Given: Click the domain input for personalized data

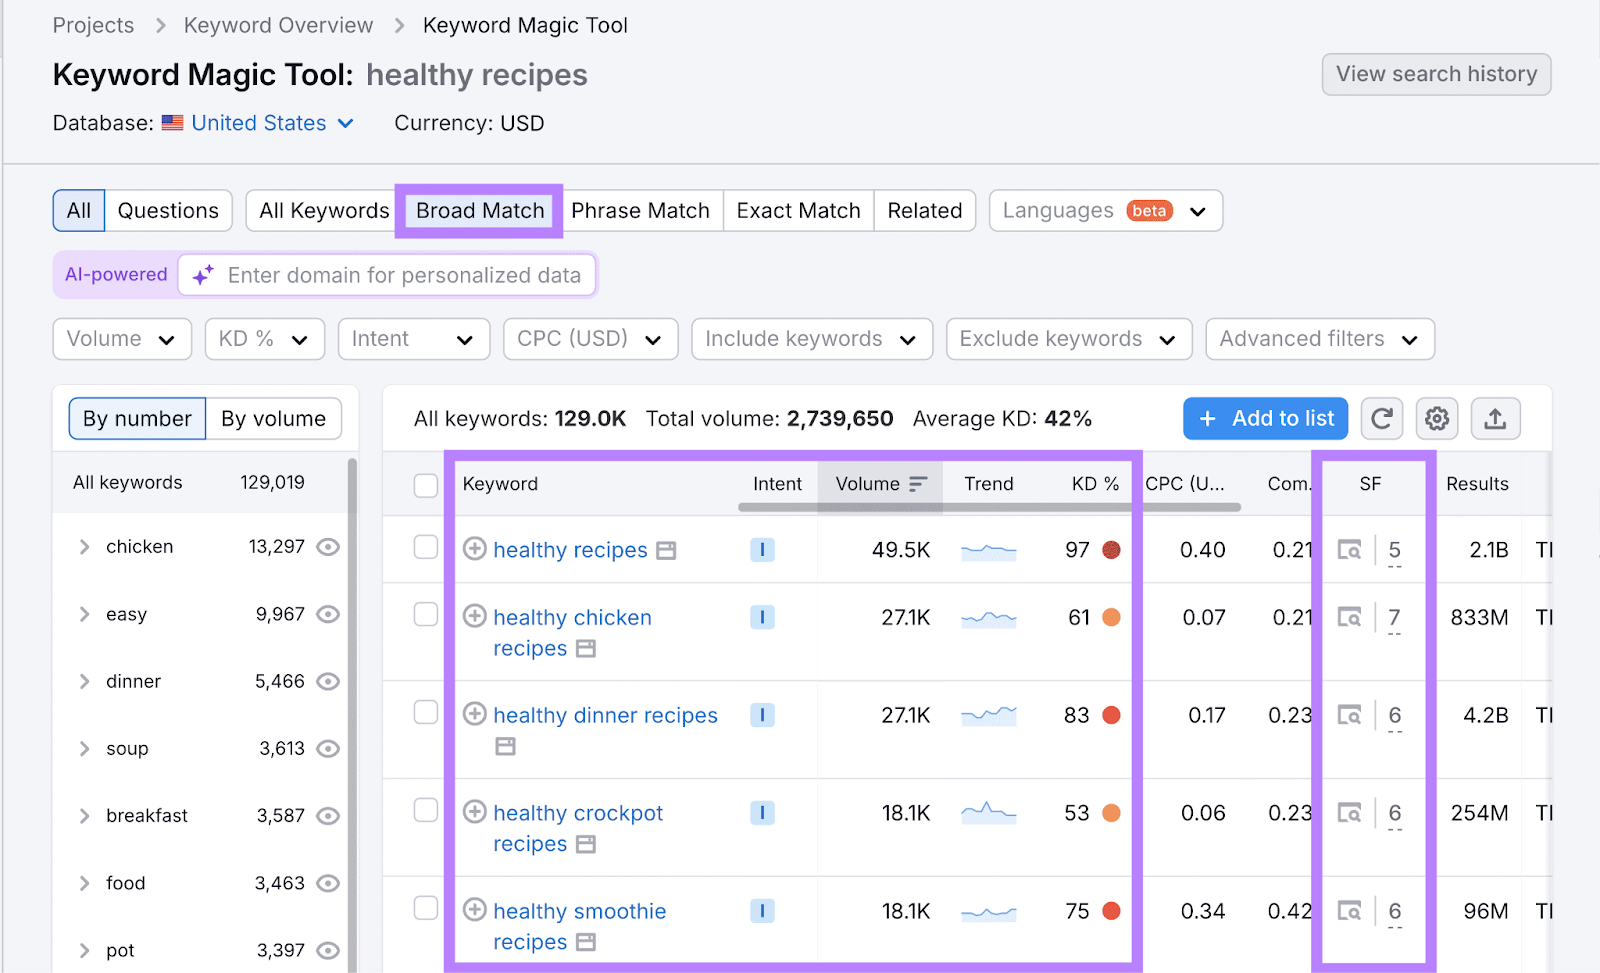Looking at the screenshot, I should click(399, 274).
